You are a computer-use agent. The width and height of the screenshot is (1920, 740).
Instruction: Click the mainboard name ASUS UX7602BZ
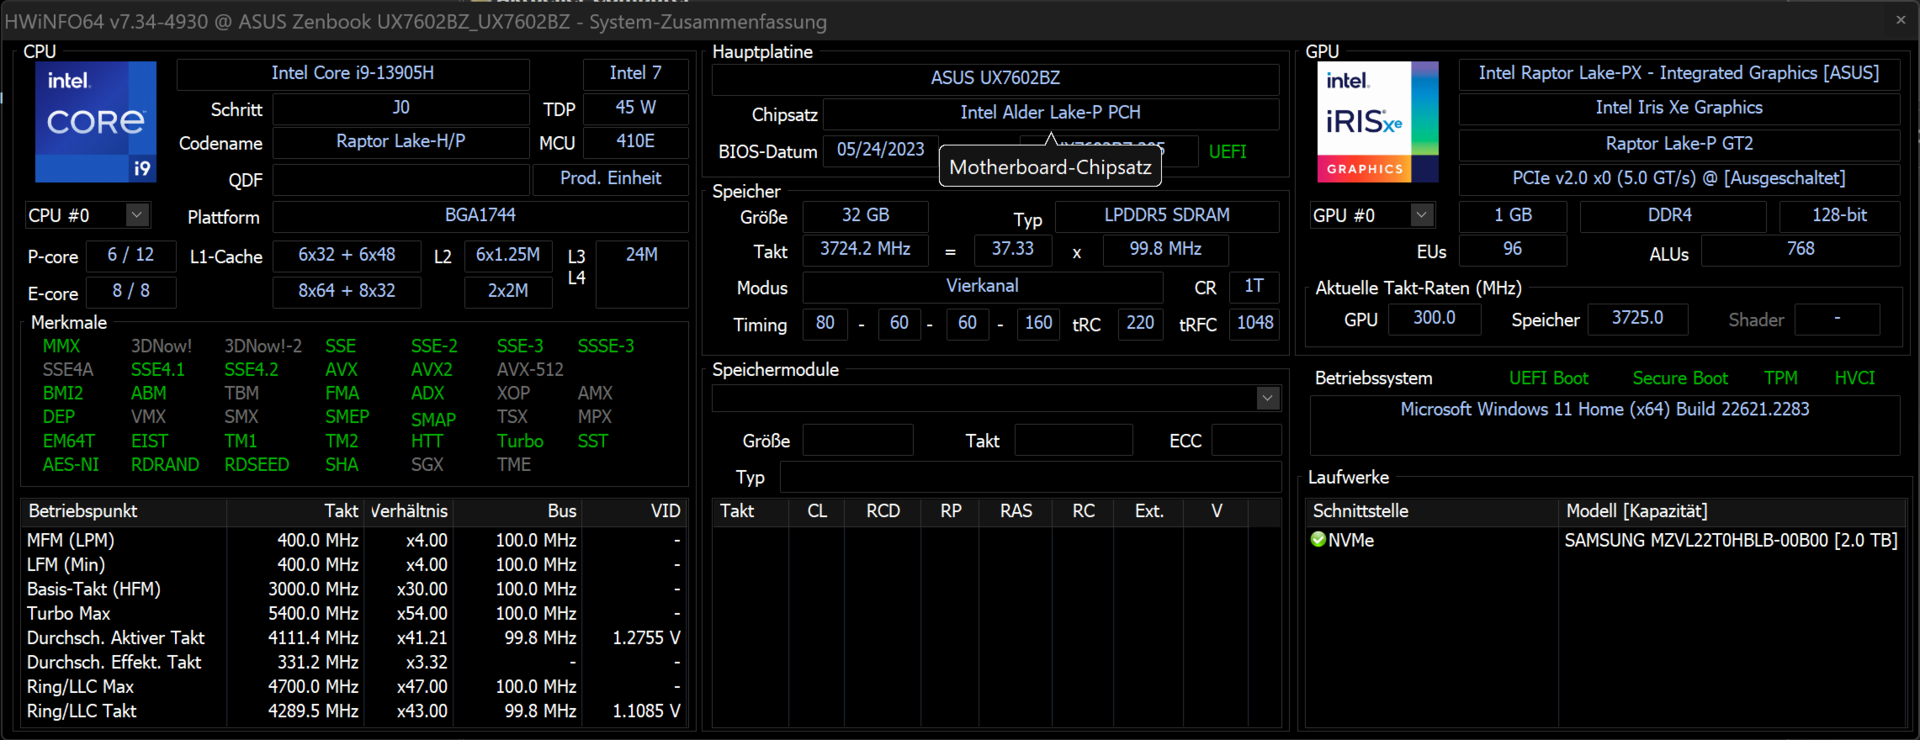point(996,78)
